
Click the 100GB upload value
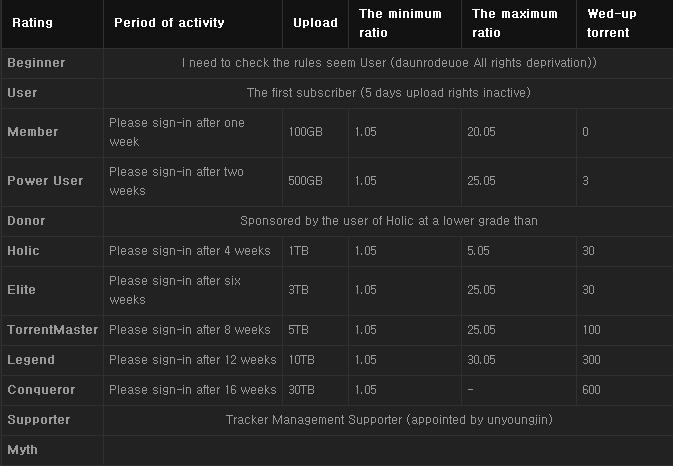coord(305,132)
